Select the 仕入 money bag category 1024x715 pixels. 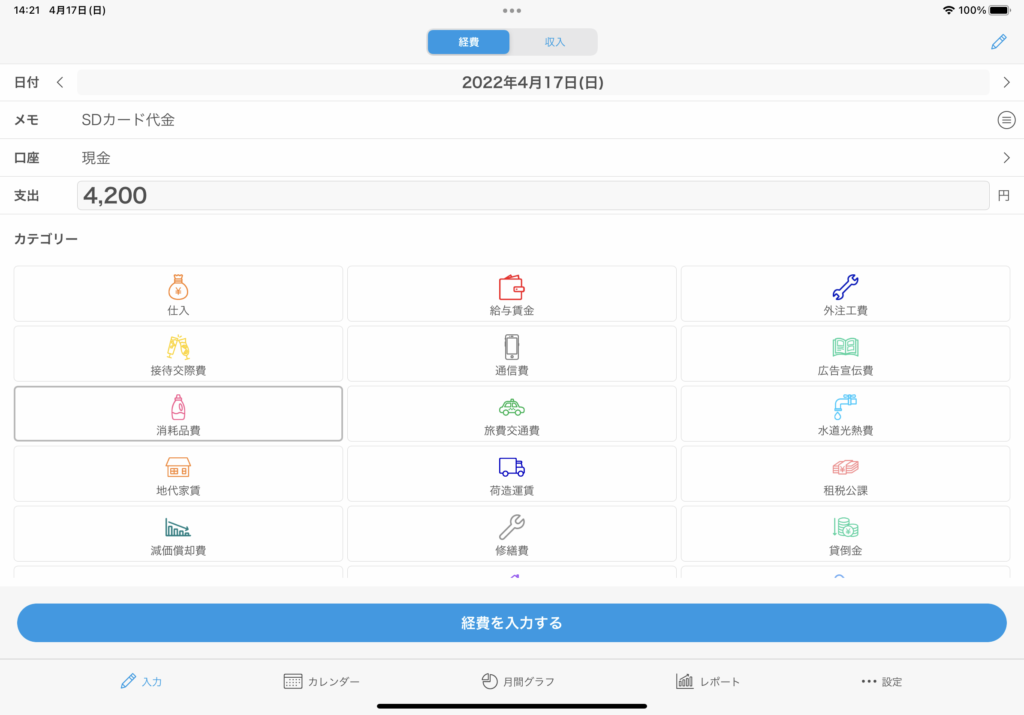click(x=178, y=294)
